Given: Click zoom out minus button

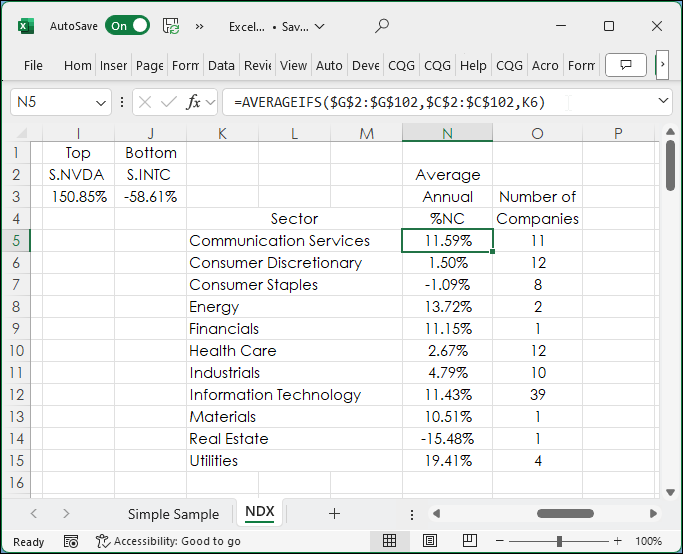Looking at the screenshot, I should (500, 541).
